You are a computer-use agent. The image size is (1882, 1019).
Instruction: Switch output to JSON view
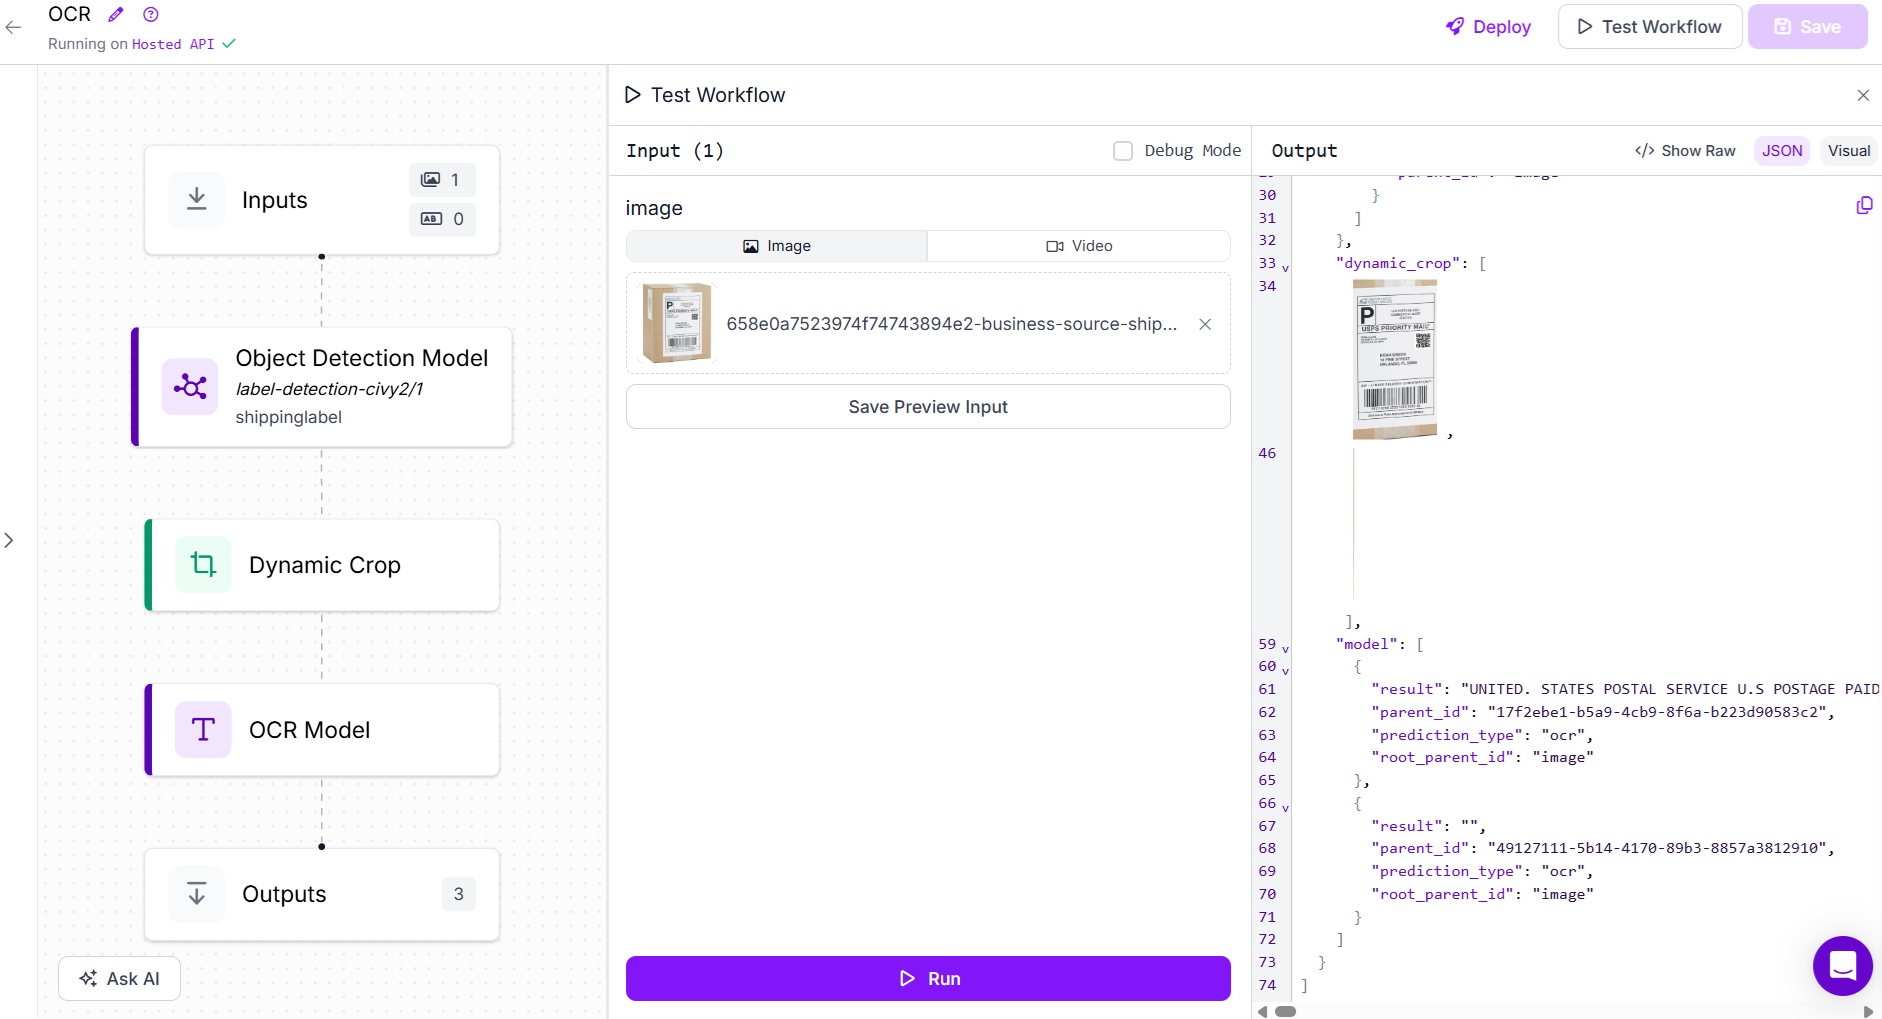click(x=1782, y=151)
